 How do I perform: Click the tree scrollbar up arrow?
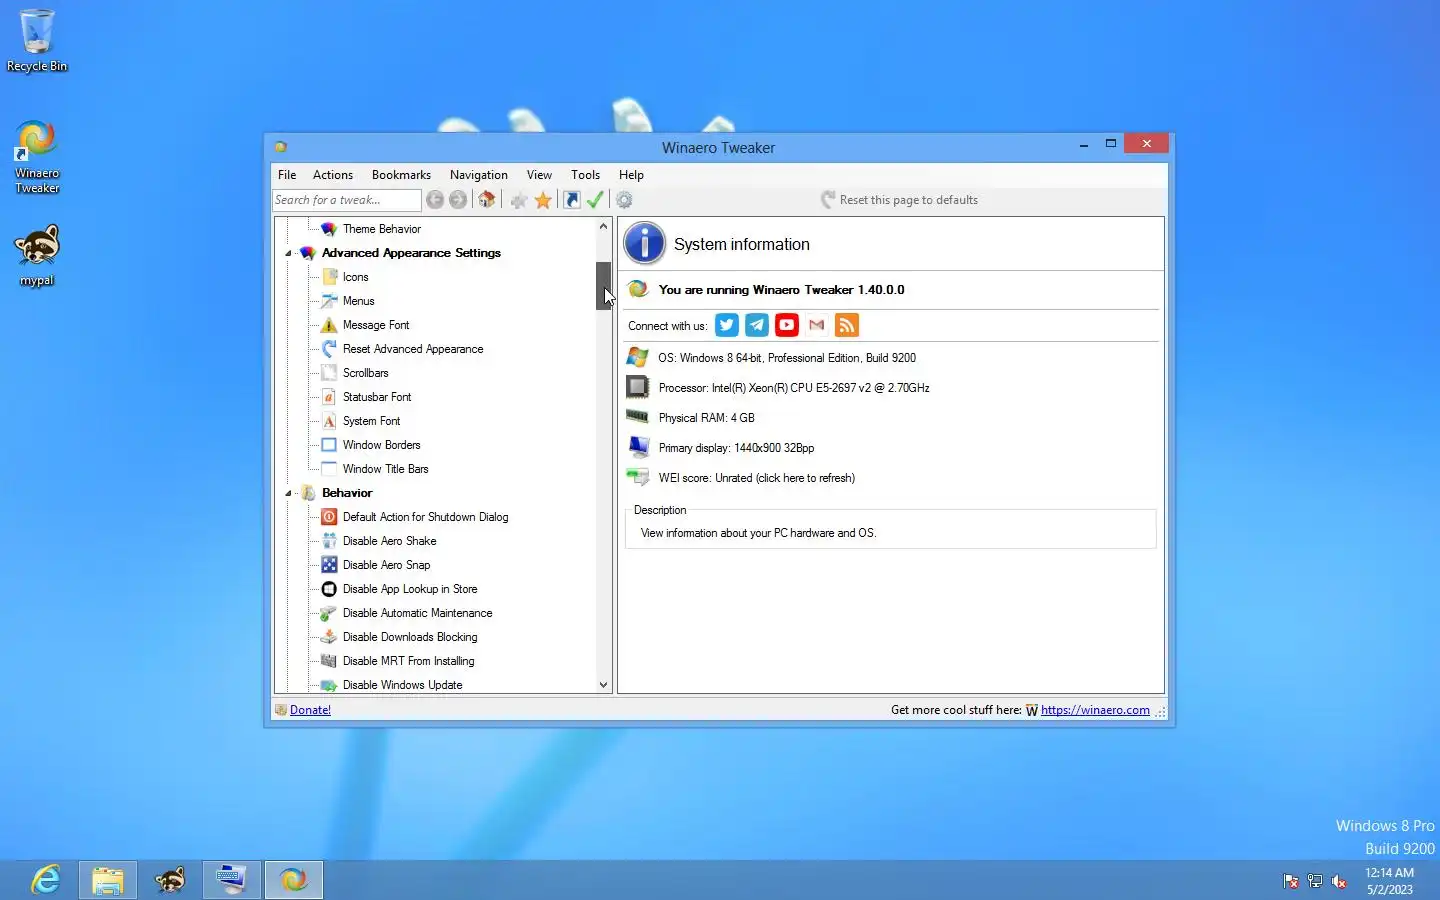603,226
